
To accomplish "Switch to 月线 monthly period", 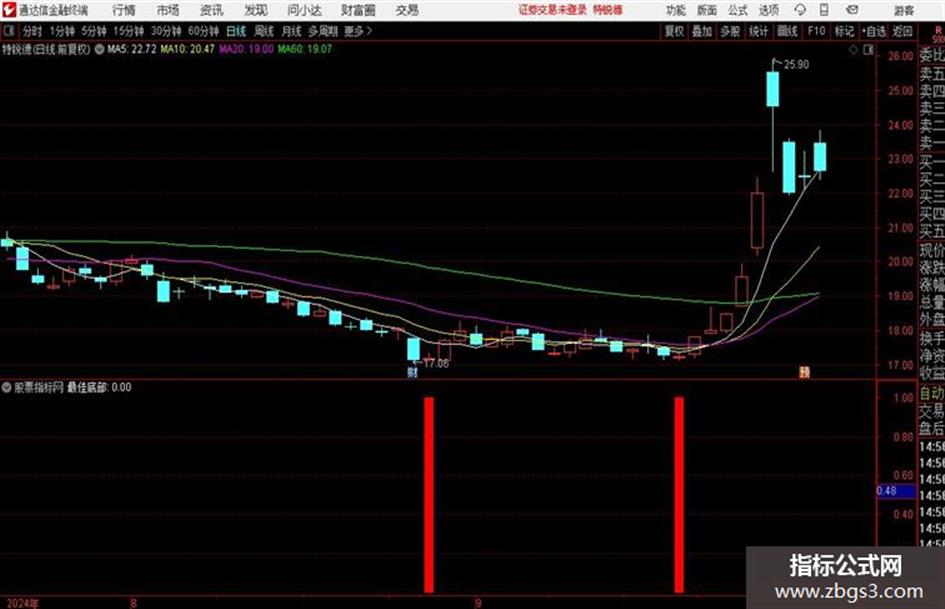I will 292,31.
